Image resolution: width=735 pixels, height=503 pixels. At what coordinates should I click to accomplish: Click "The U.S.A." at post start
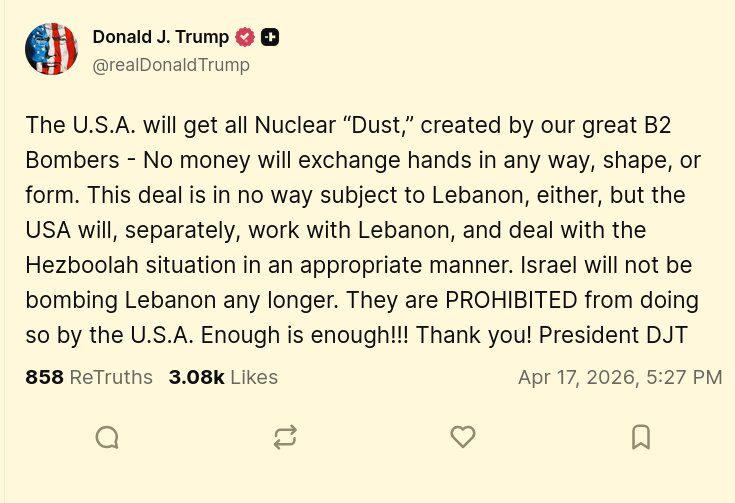point(82,125)
